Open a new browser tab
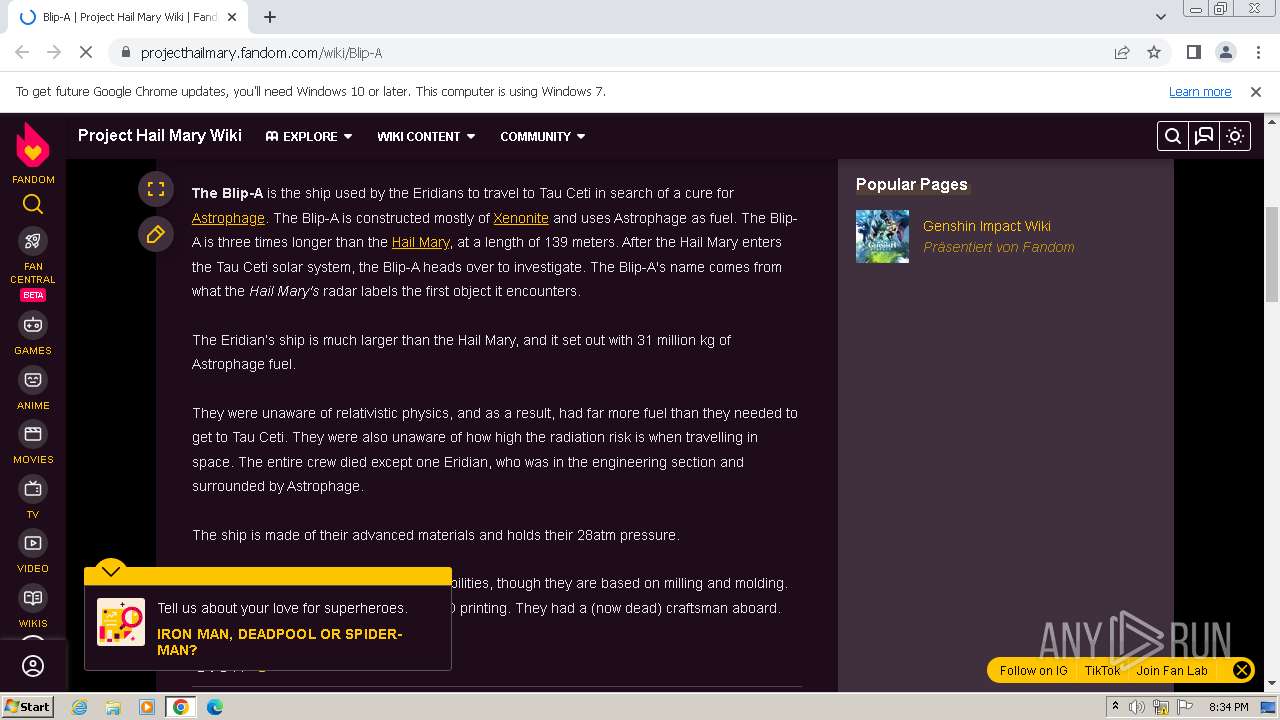This screenshot has width=1280, height=720. point(269,17)
